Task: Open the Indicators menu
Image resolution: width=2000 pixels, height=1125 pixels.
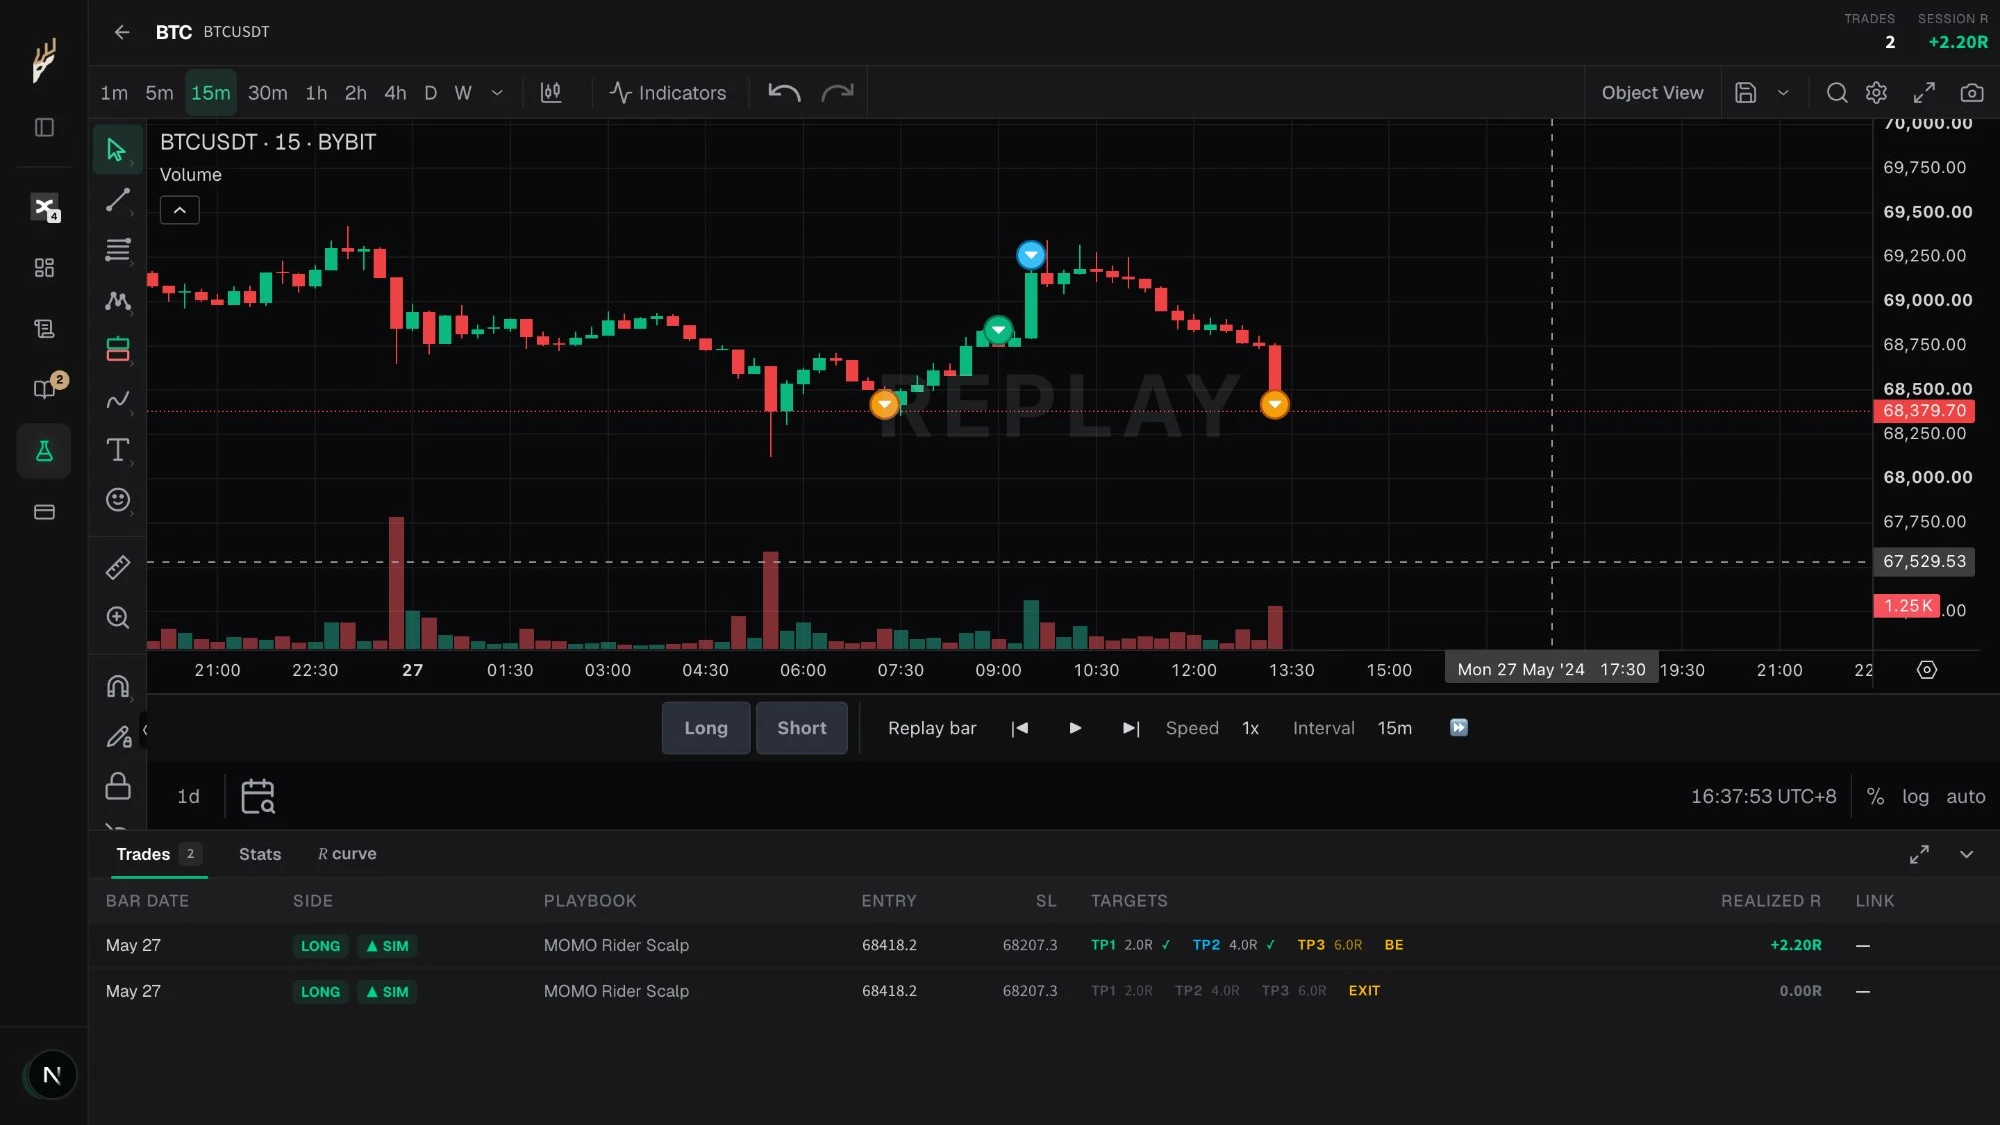Action: coord(668,93)
